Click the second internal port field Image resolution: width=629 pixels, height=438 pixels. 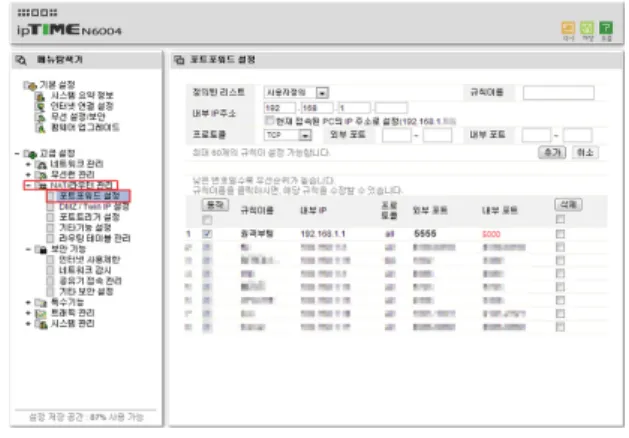pyautogui.click(x=577, y=136)
